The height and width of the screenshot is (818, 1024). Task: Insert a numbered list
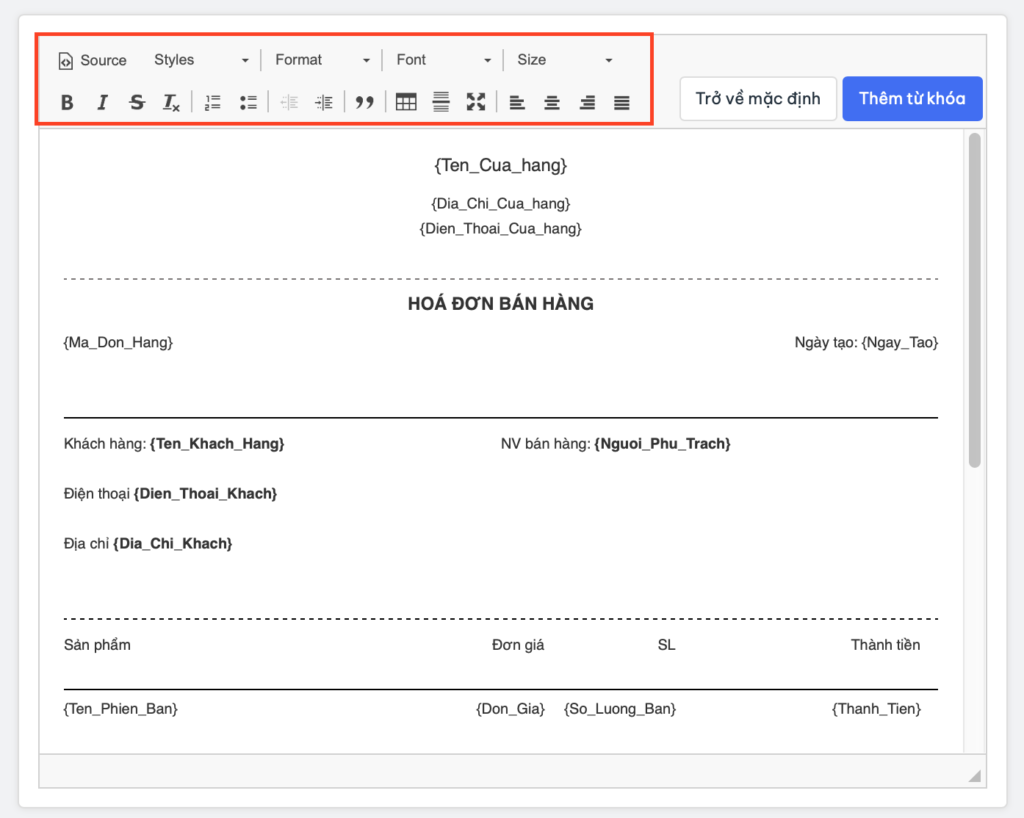click(212, 102)
